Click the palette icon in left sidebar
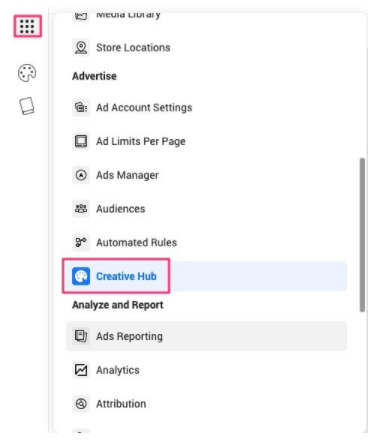Viewport: 373px width, 447px height. tap(27, 73)
